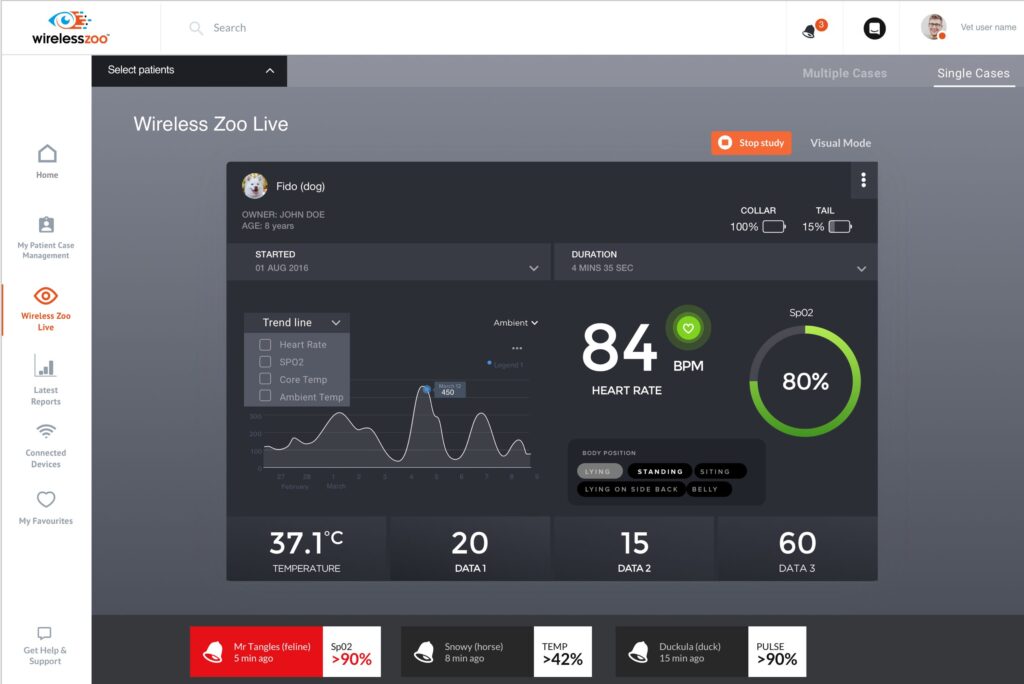Check the Core Temp trend checkbox
The image size is (1024, 684).
(x=265, y=379)
